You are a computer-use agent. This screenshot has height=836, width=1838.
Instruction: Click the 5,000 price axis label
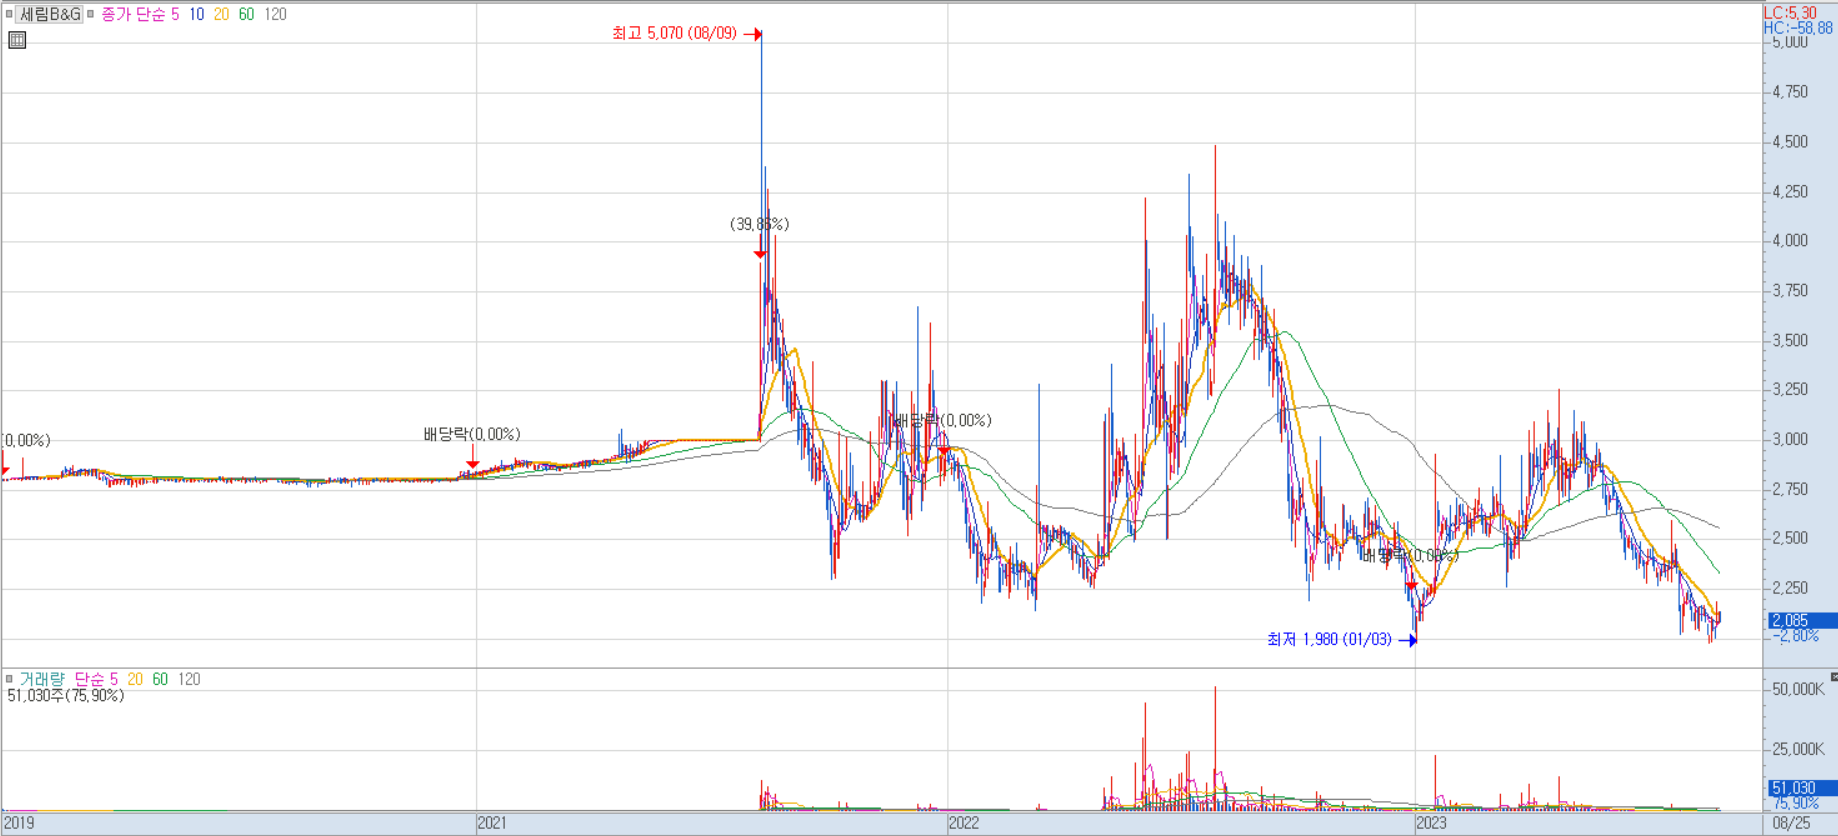click(x=1790, y=42)
